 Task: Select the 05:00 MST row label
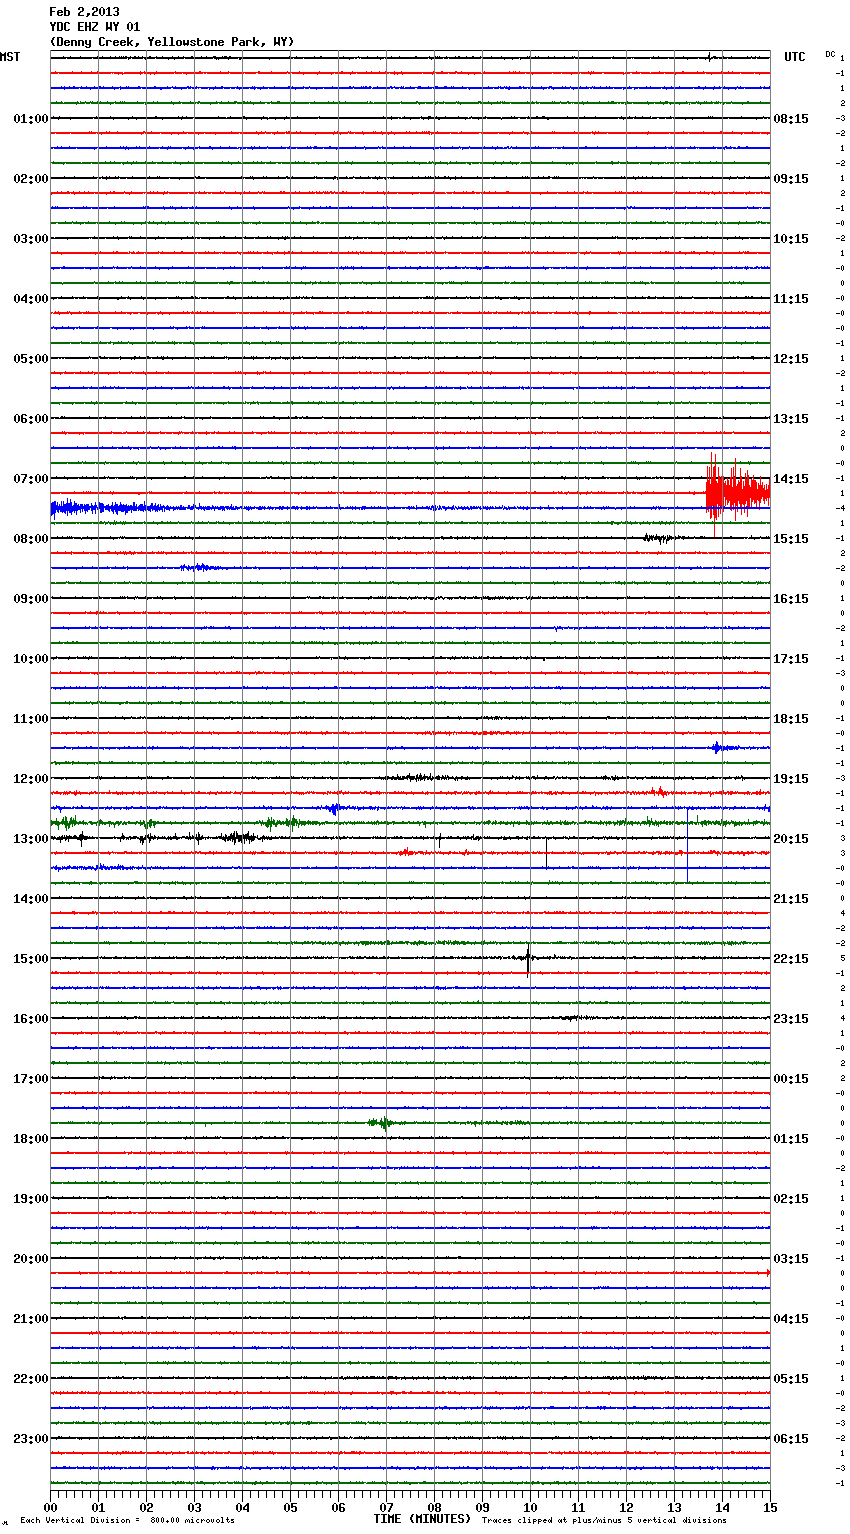pos(31,359)
